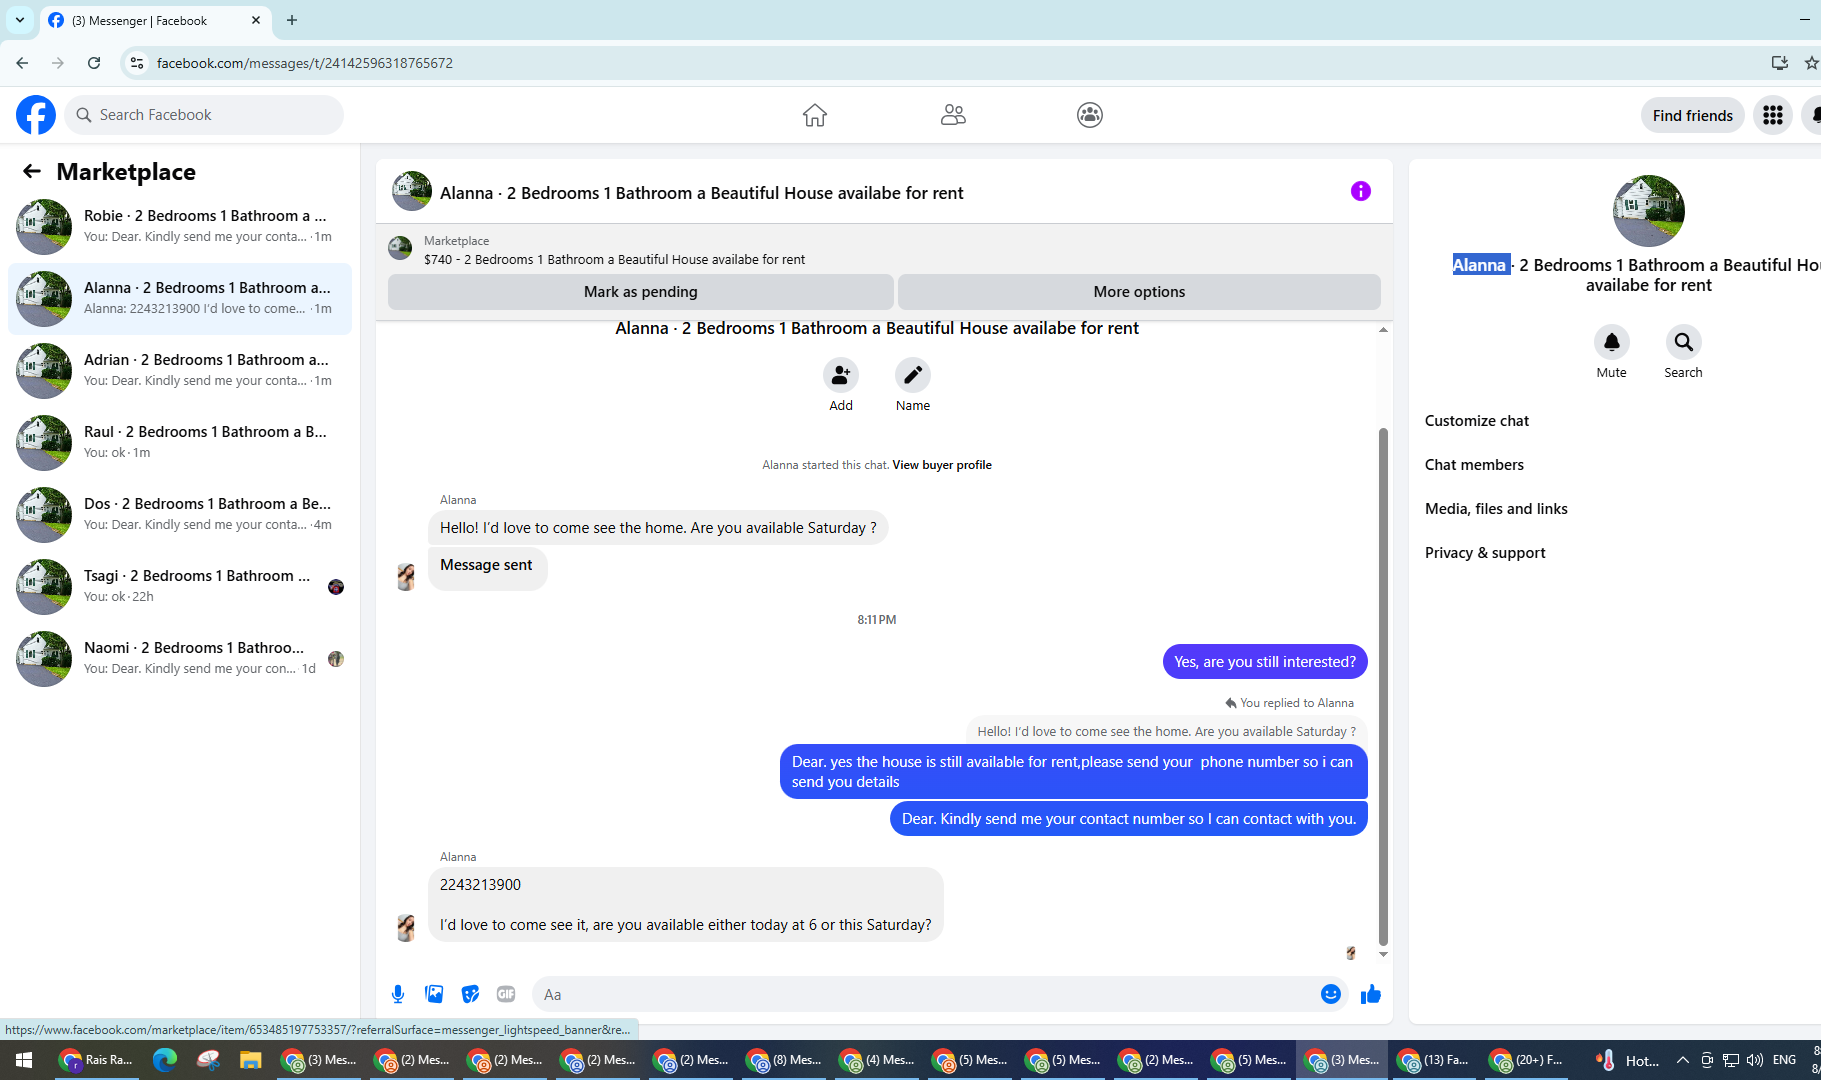The width and height of the screenshot is (1821, 1080).
Task: Edit the chat name pencil icon
Action: [913, 375]
